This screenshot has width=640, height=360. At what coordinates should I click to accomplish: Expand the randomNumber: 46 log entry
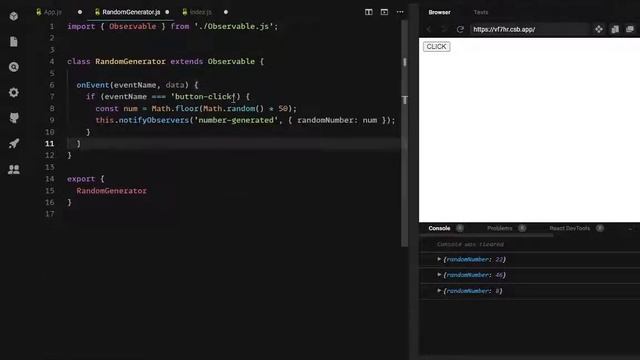tap(439, 275)
